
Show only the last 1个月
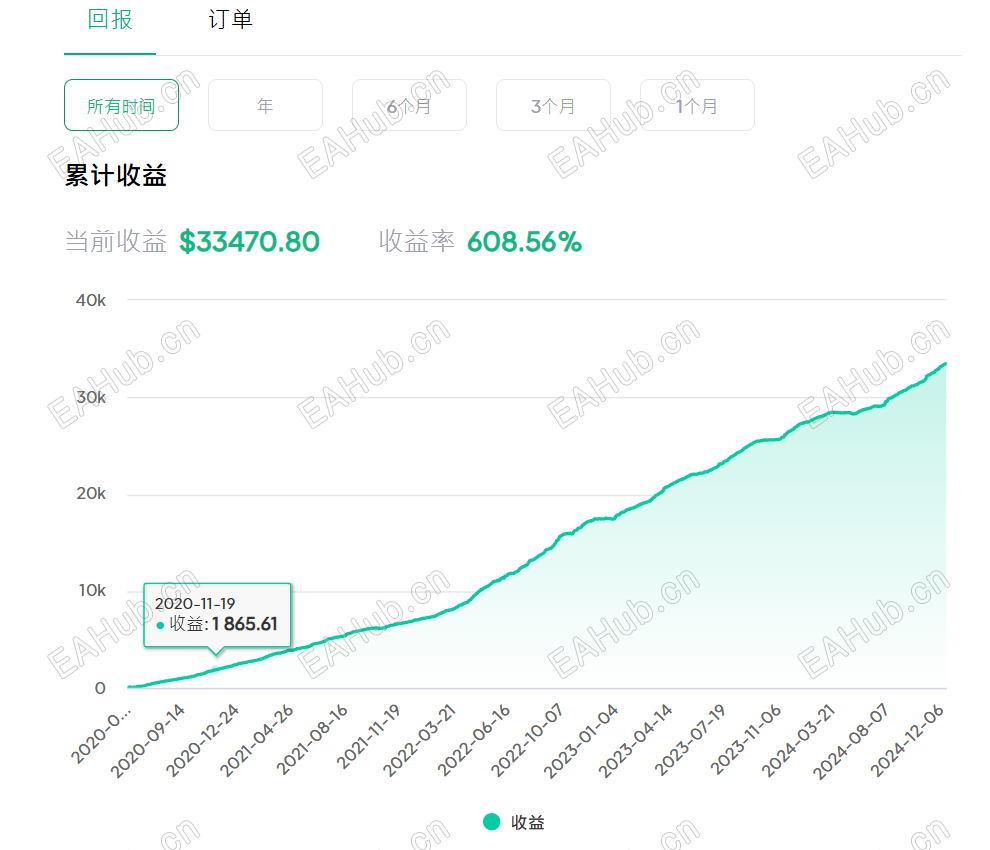697,105
